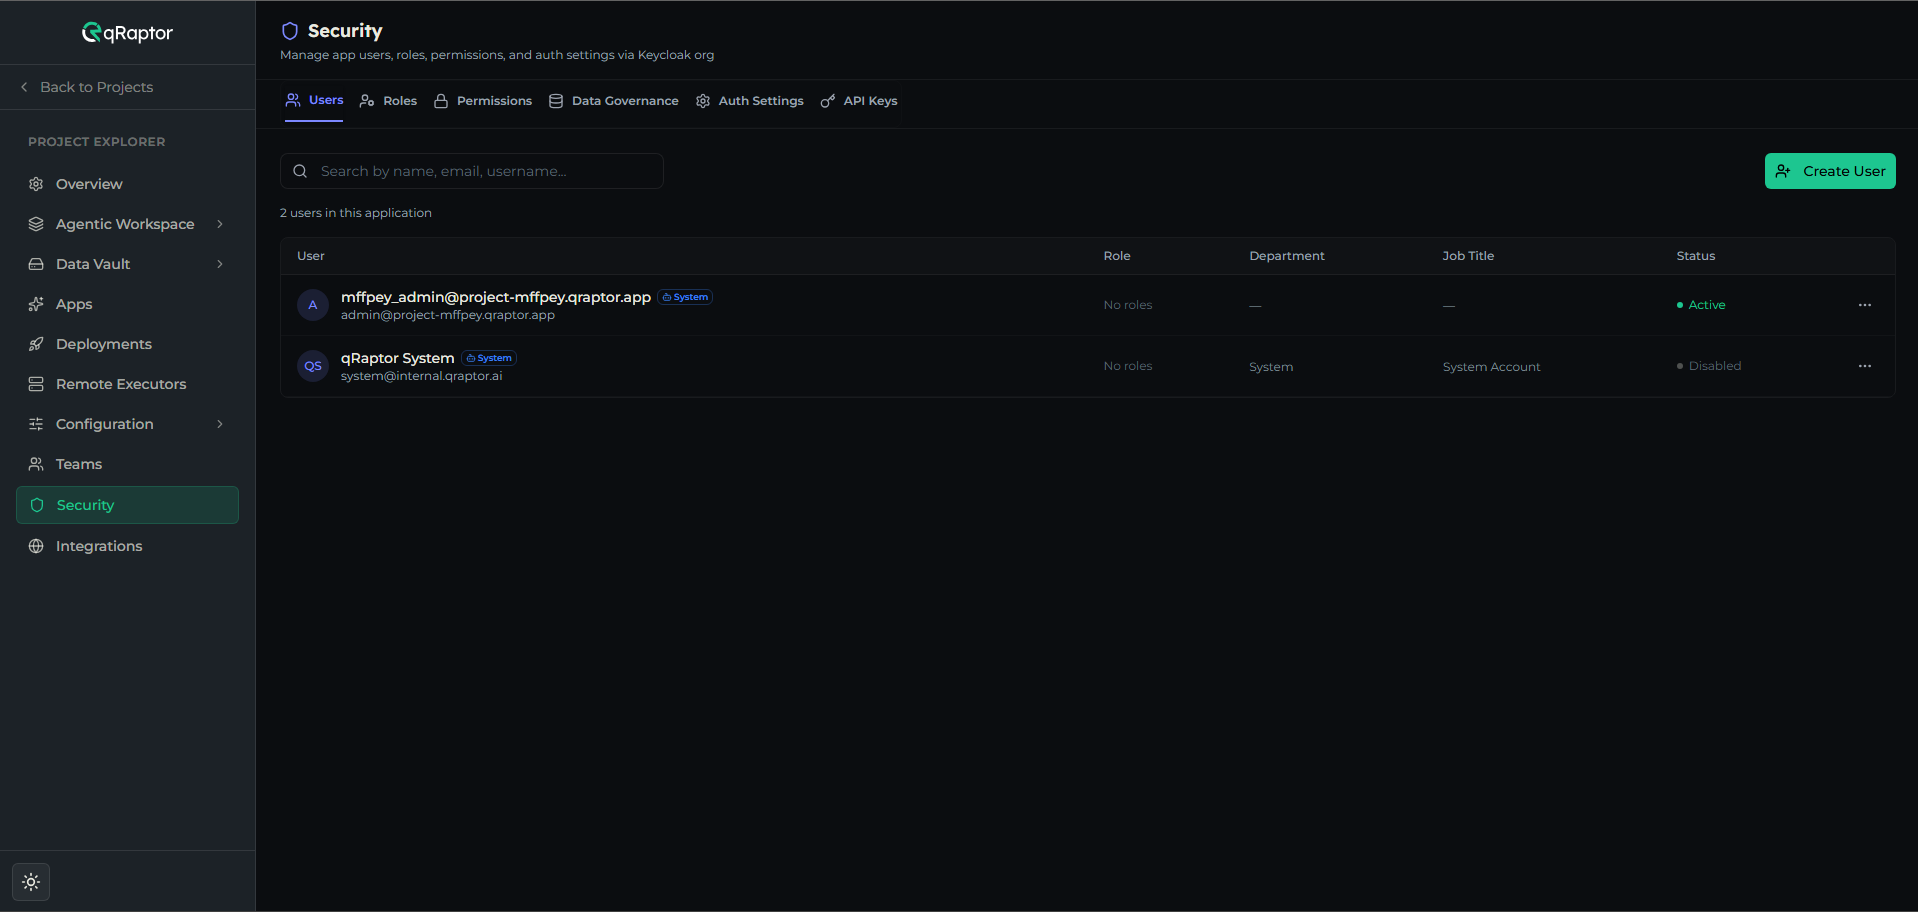Viewport: 1918px width, 912px height.
Task: Click 'No roles' for qRaptor System row
Action: click(1128, 366)
